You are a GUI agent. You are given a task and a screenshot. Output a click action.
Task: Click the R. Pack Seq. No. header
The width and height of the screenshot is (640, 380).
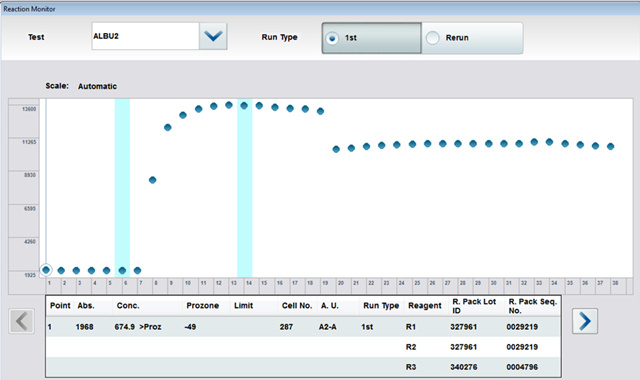pos(533,306)
